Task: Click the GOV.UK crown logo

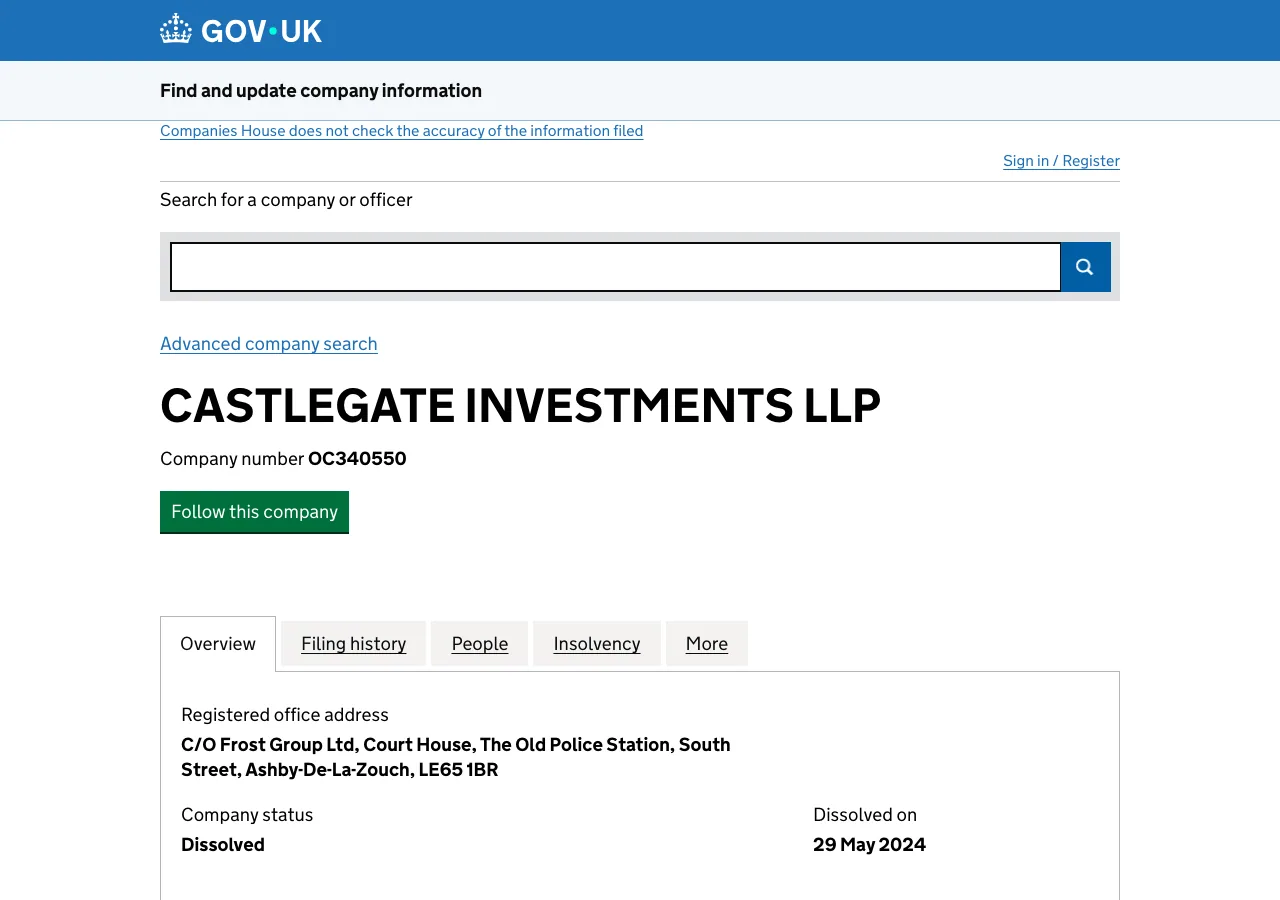Action: point(175,28)
